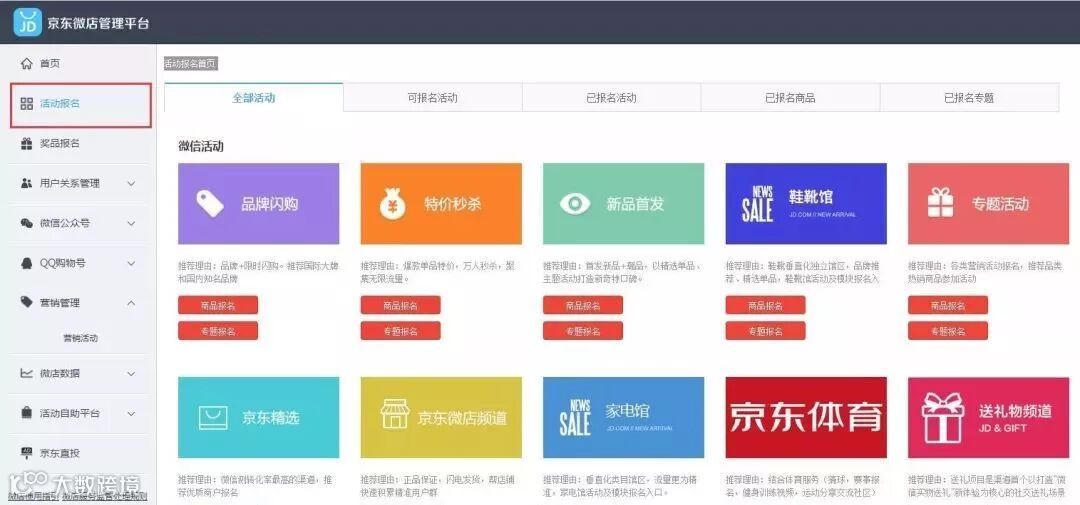This screenshot has width=1080, height=505.
Task: Click the bag icon beside 活动自助平台
Action: click(27, 413)
